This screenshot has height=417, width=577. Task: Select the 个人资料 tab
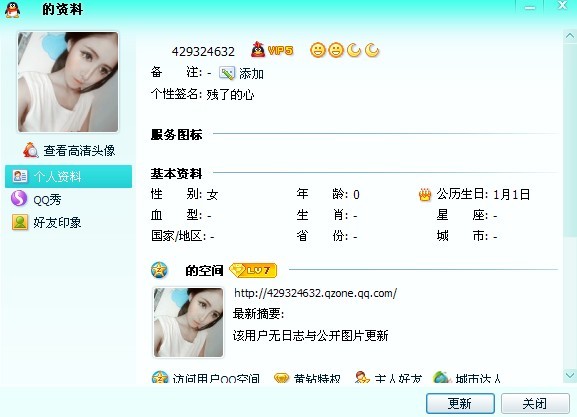tap(68, 177)
